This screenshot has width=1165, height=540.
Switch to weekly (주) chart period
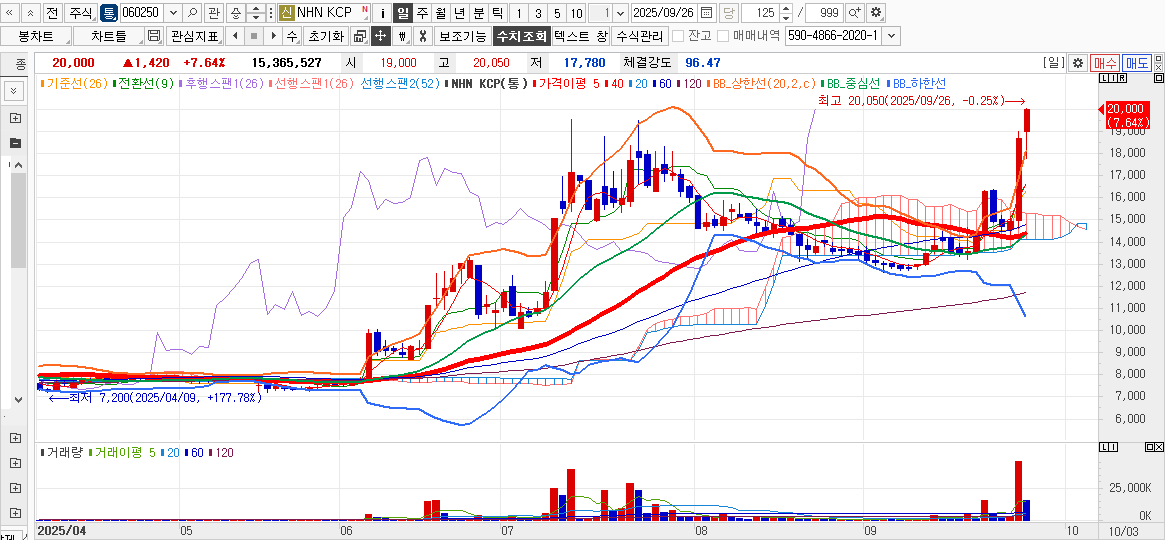click(x=422, y=13)
